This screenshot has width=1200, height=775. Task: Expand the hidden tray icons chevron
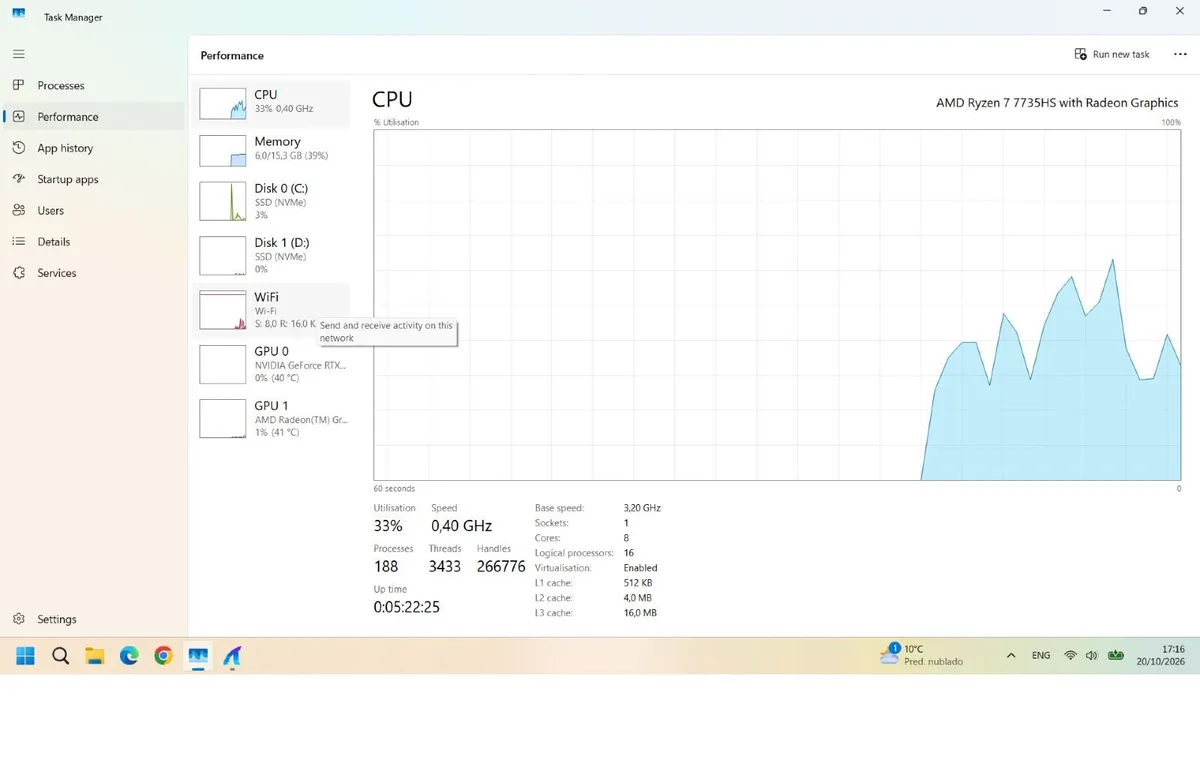(x=1011, y=656)
